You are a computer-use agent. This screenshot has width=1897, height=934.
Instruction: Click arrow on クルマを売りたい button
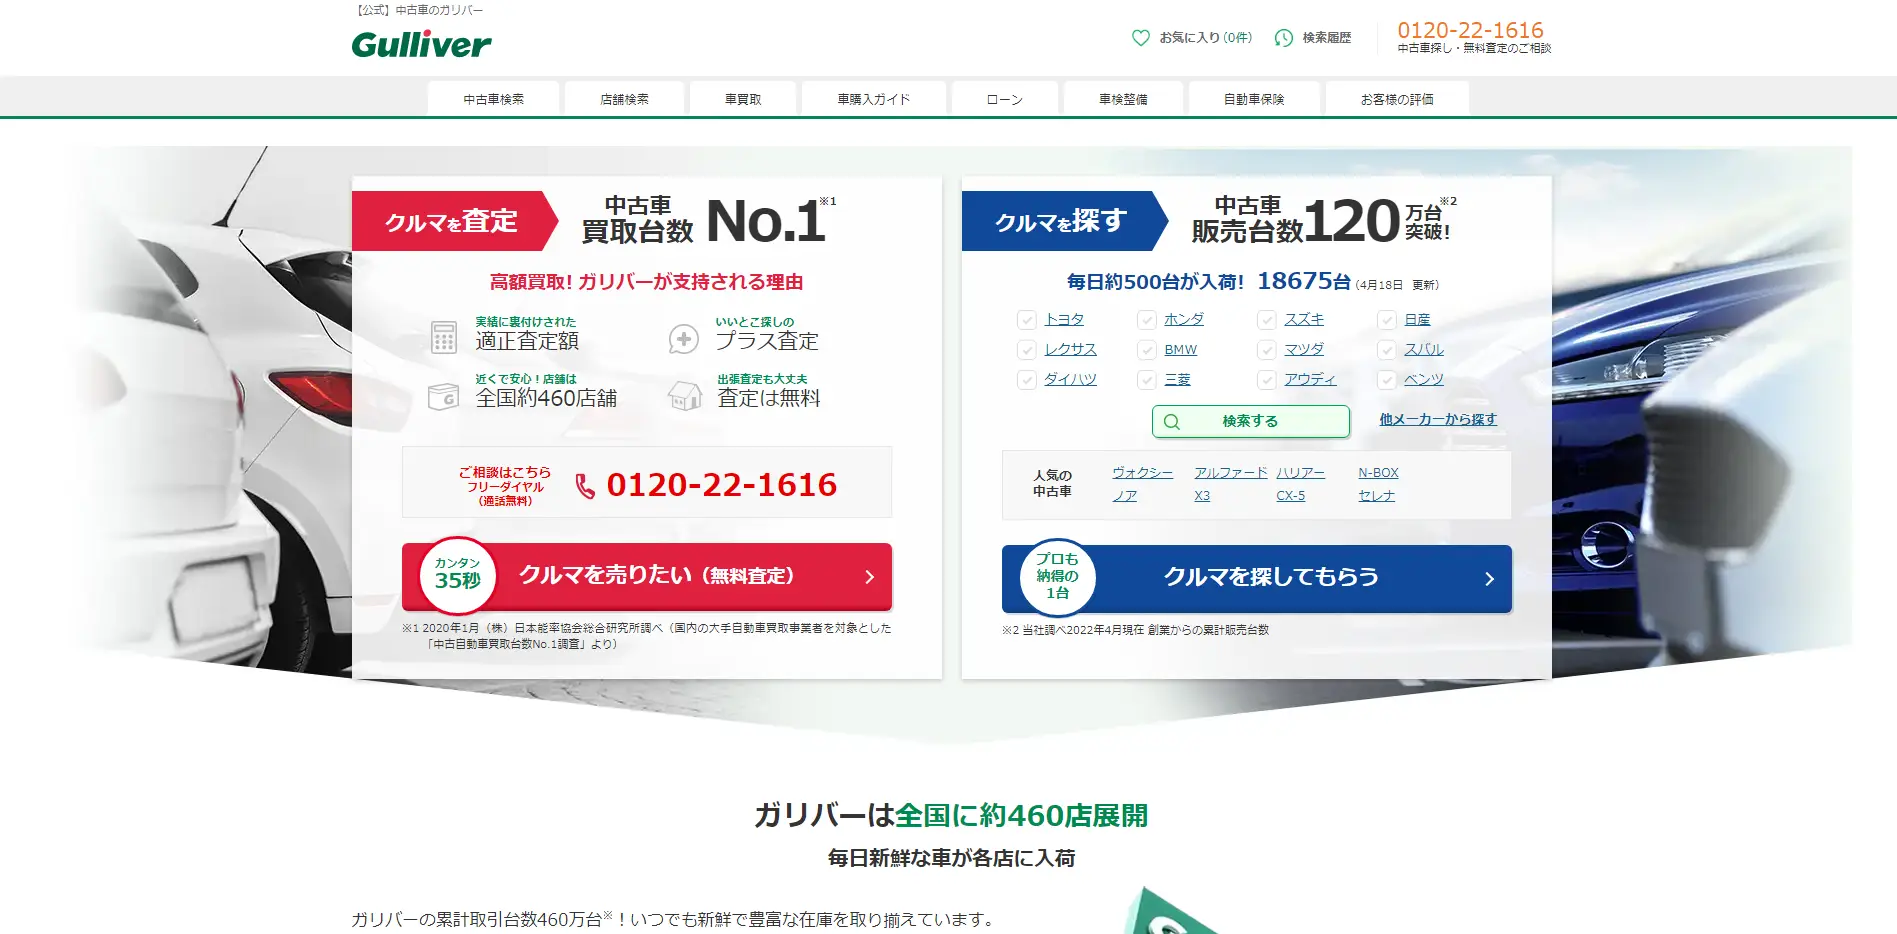(869, 577)
